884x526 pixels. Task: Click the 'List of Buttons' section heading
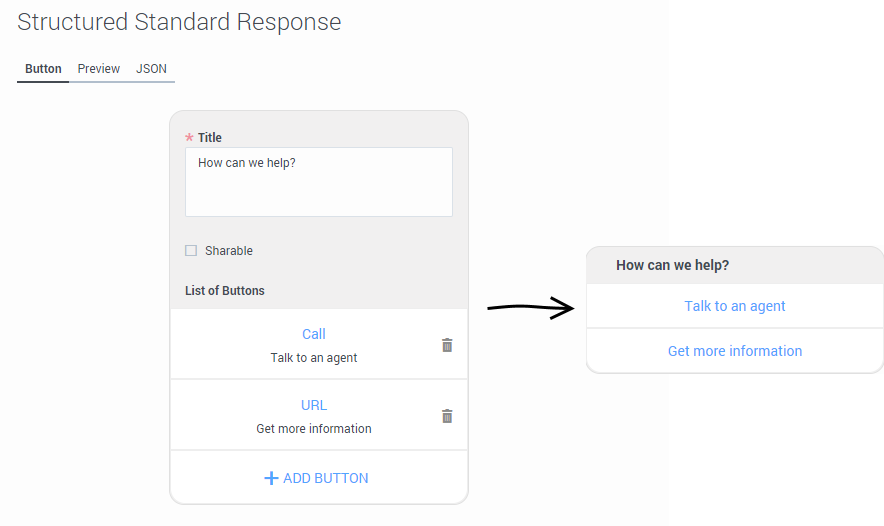[225, 291]
